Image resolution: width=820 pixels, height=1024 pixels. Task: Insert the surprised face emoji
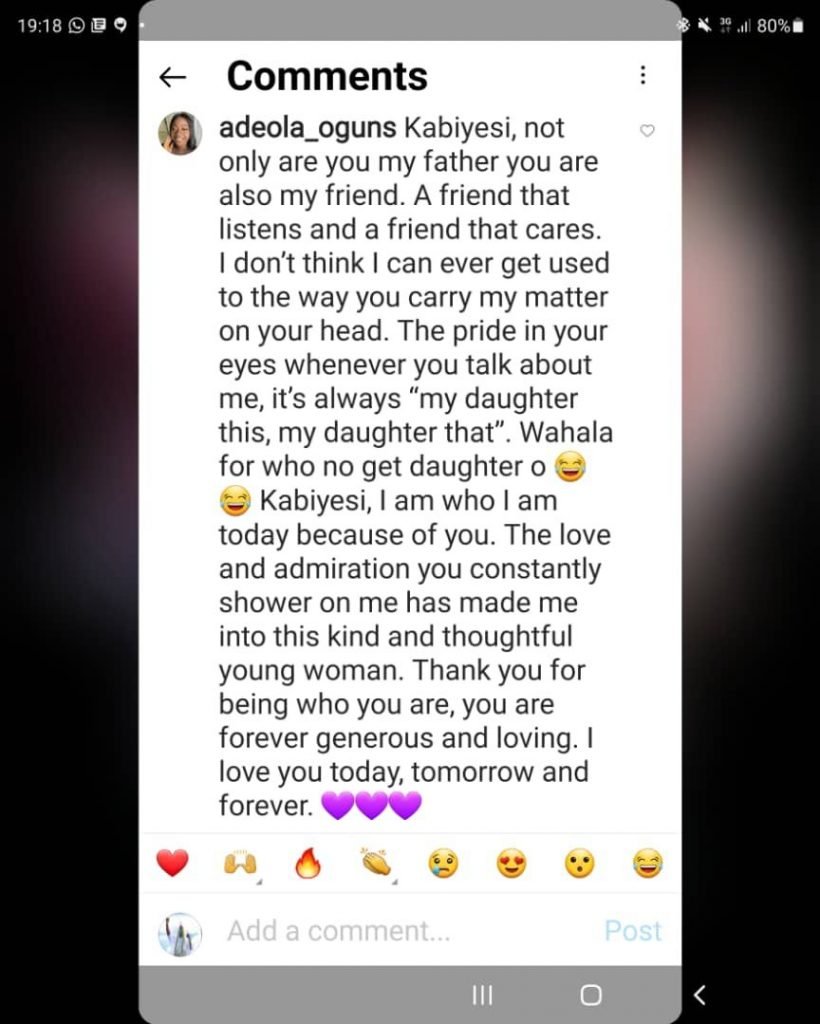[x=580, y=864]
